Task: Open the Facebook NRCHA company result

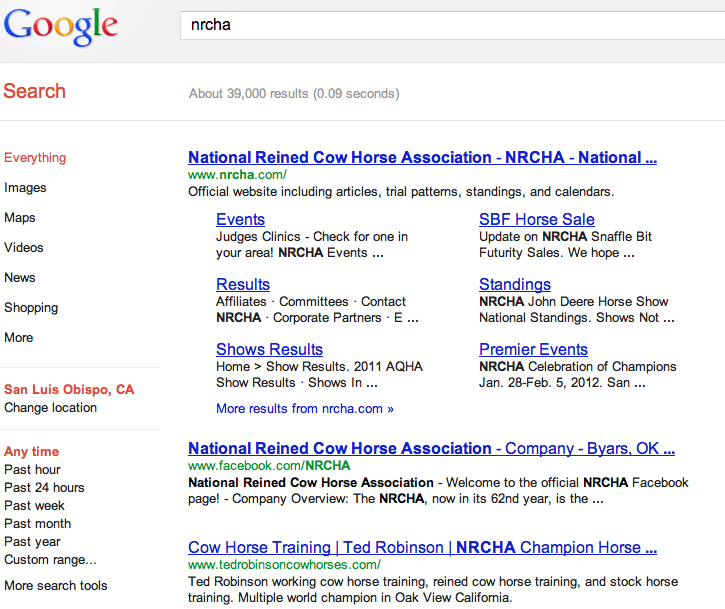Action: point(431,449)
